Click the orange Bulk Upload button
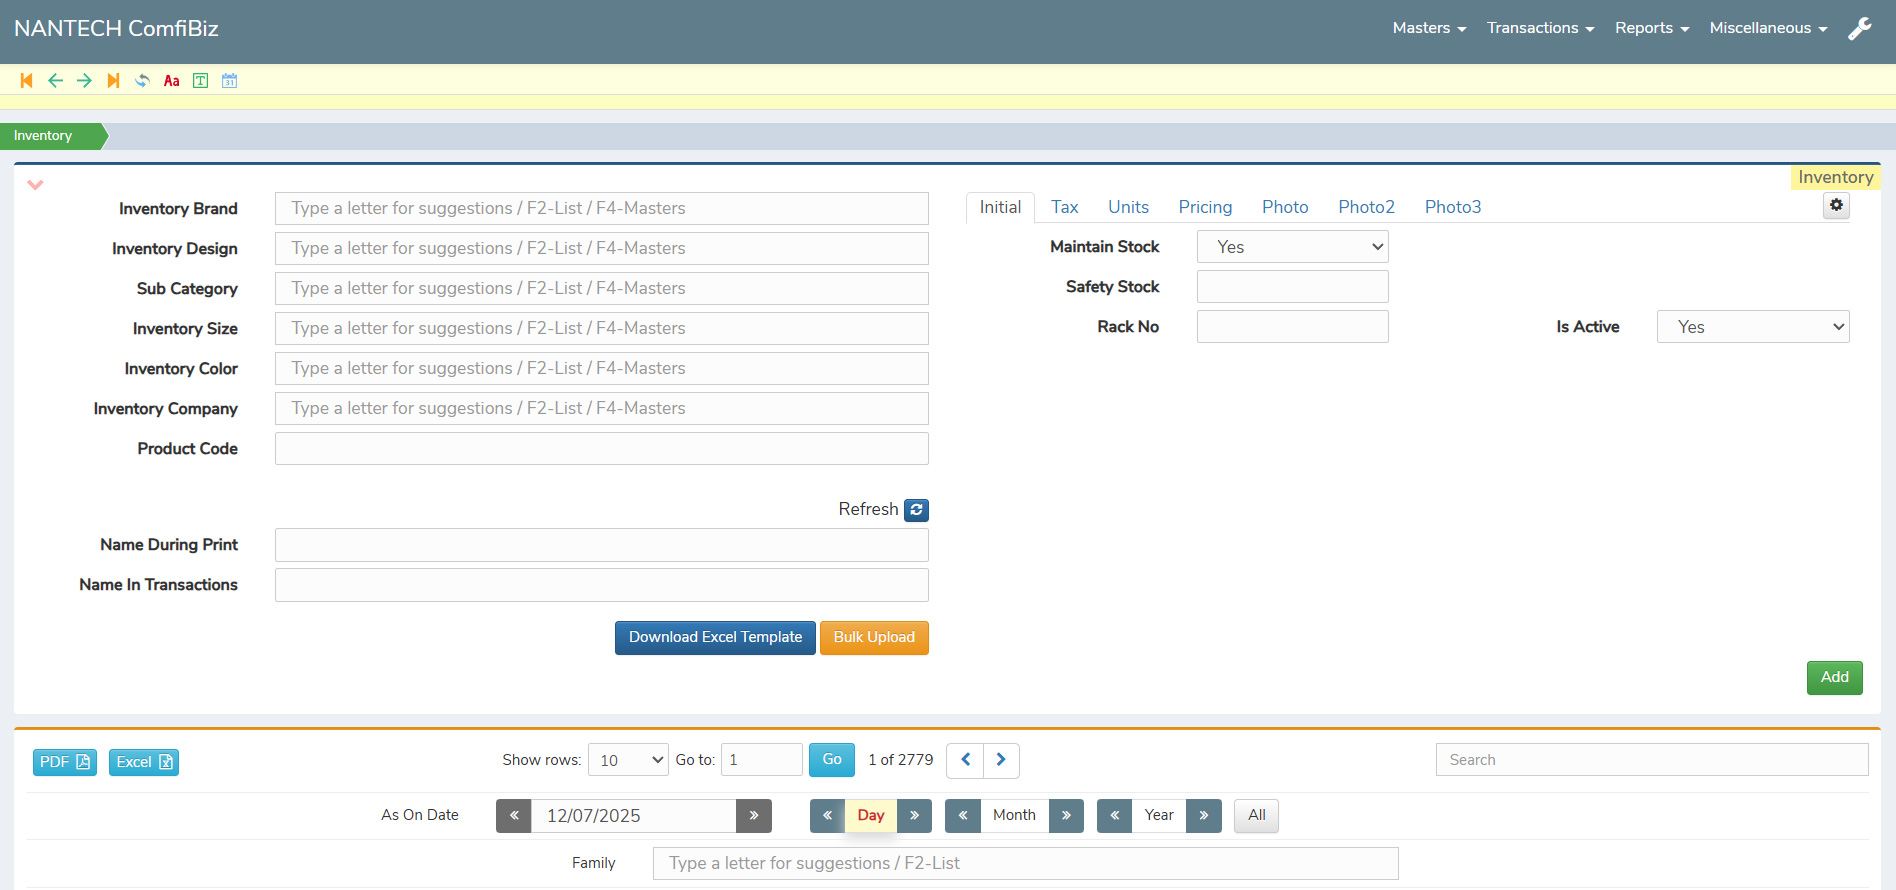 pos(874,638)
